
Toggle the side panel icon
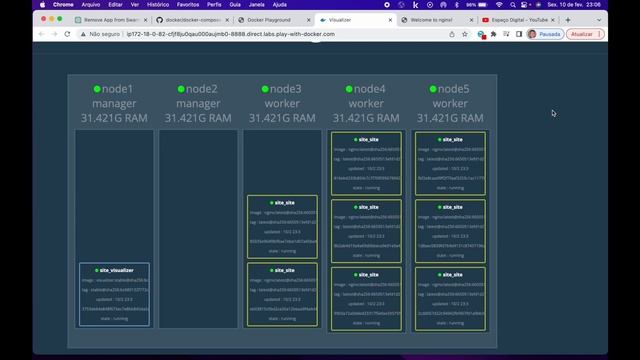click(519, 34)
